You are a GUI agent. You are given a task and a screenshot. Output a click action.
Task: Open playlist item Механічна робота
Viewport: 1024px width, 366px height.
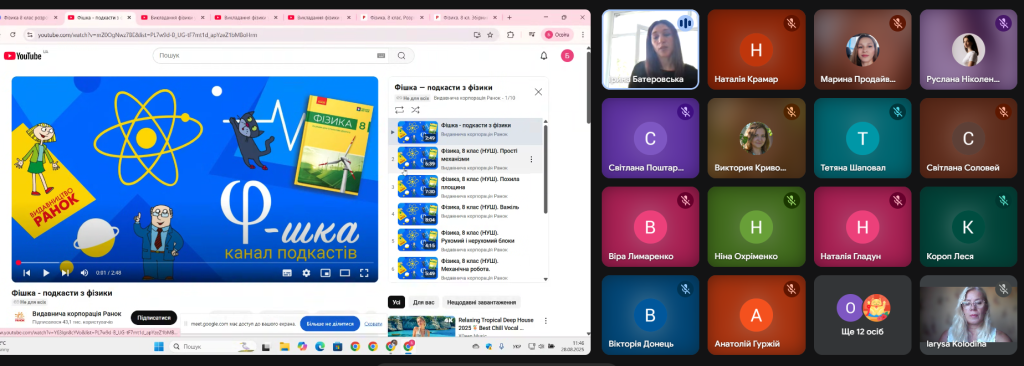(466, 268)
